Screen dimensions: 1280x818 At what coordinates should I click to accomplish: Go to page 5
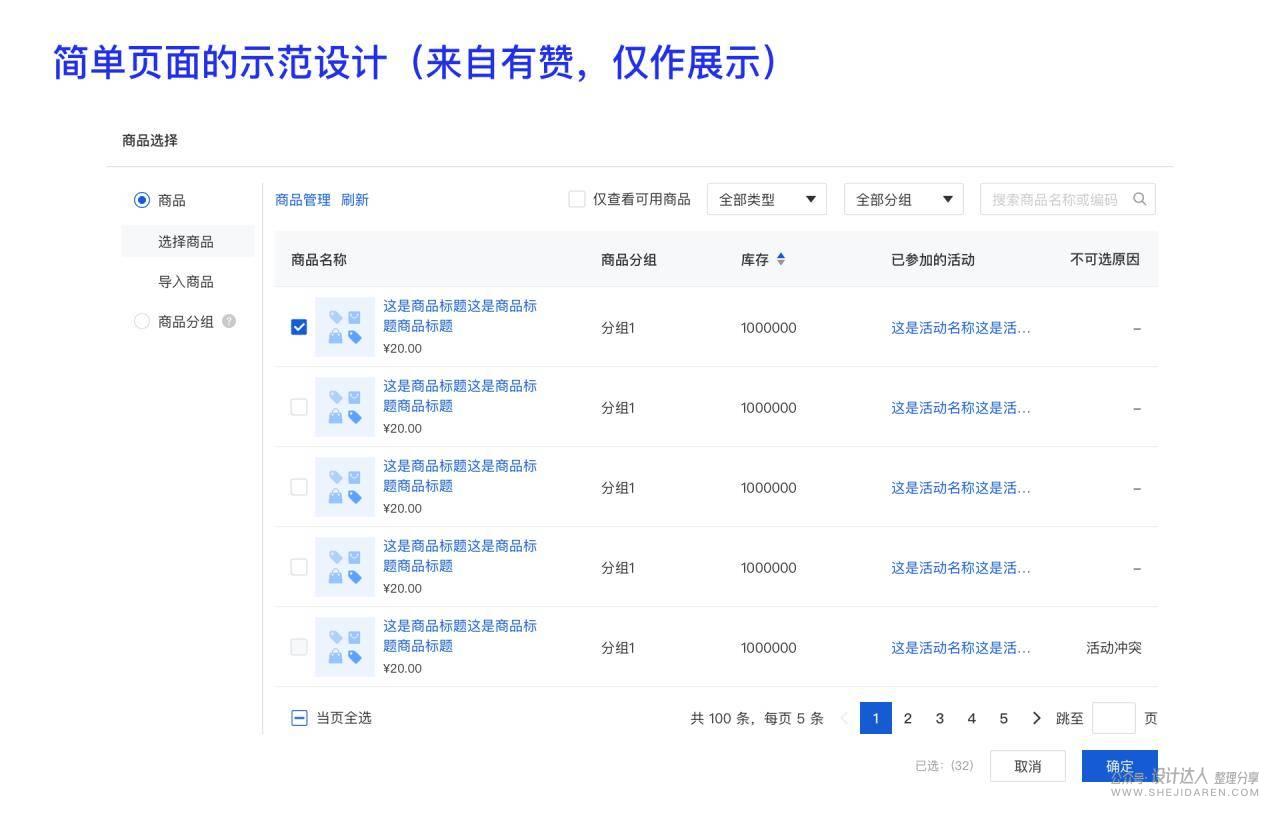click(x=1004, y=718)
